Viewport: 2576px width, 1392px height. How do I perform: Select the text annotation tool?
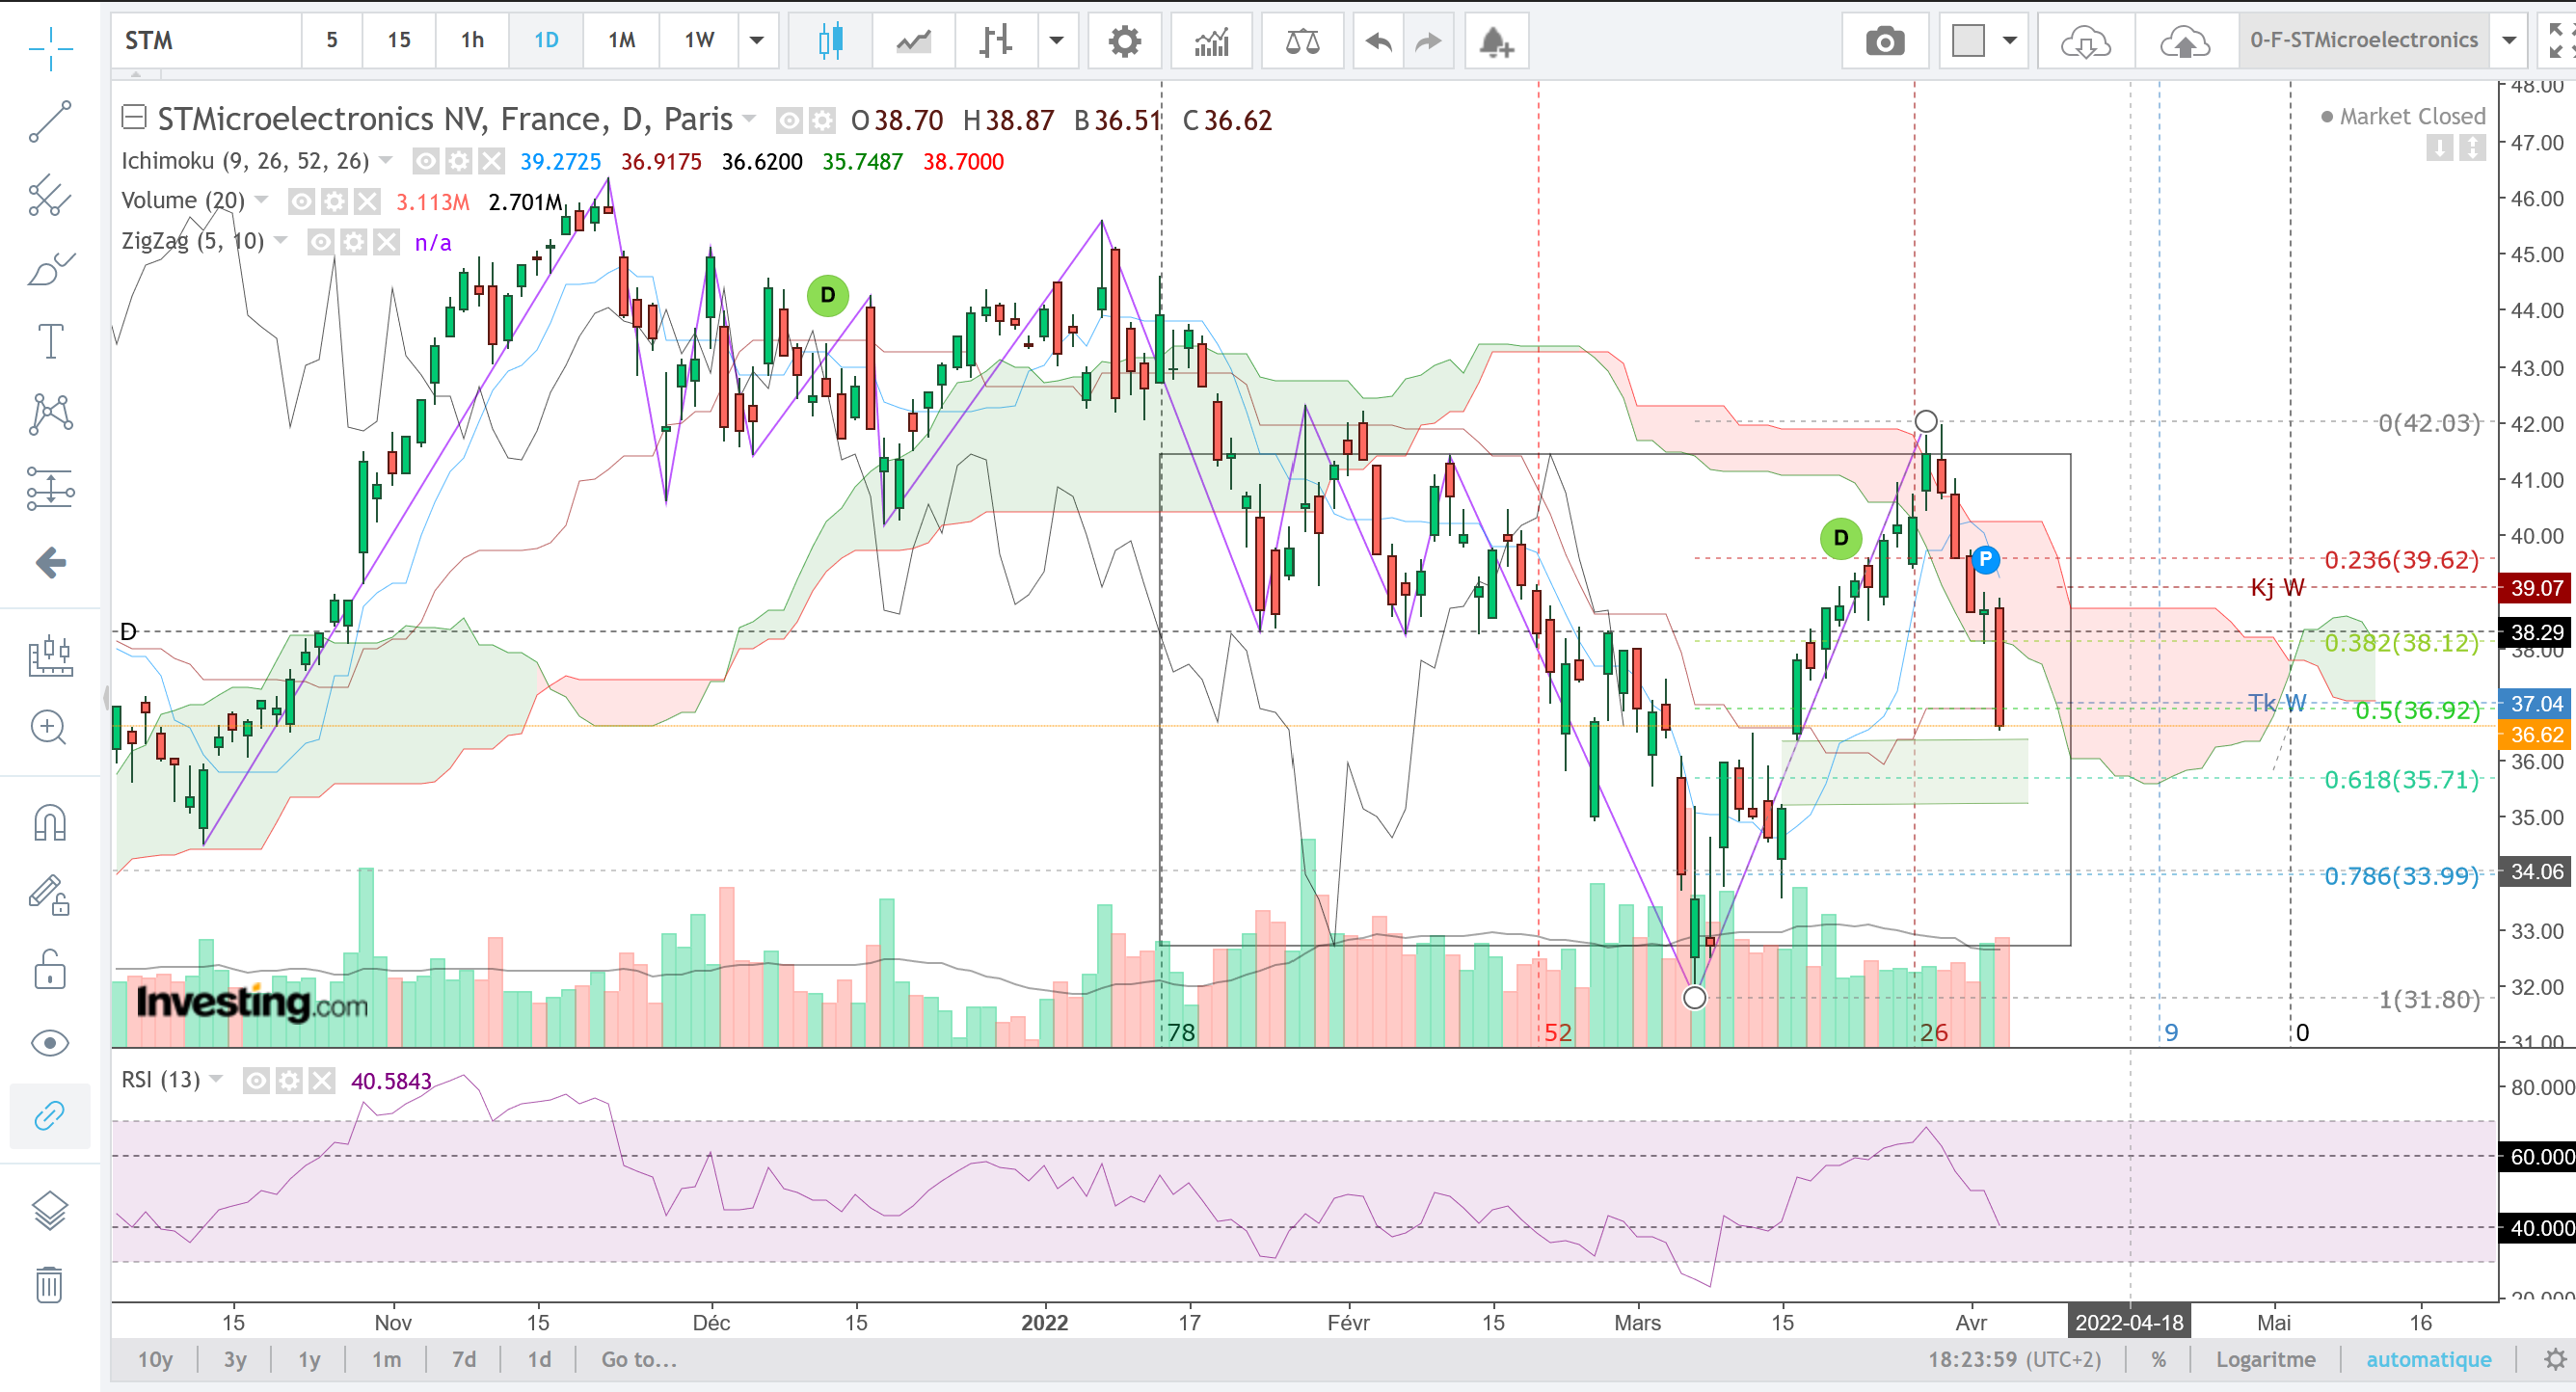click(x=50, y=341)
